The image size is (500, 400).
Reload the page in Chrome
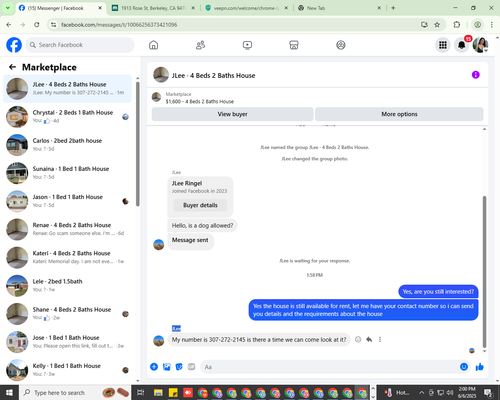(37, 25)
